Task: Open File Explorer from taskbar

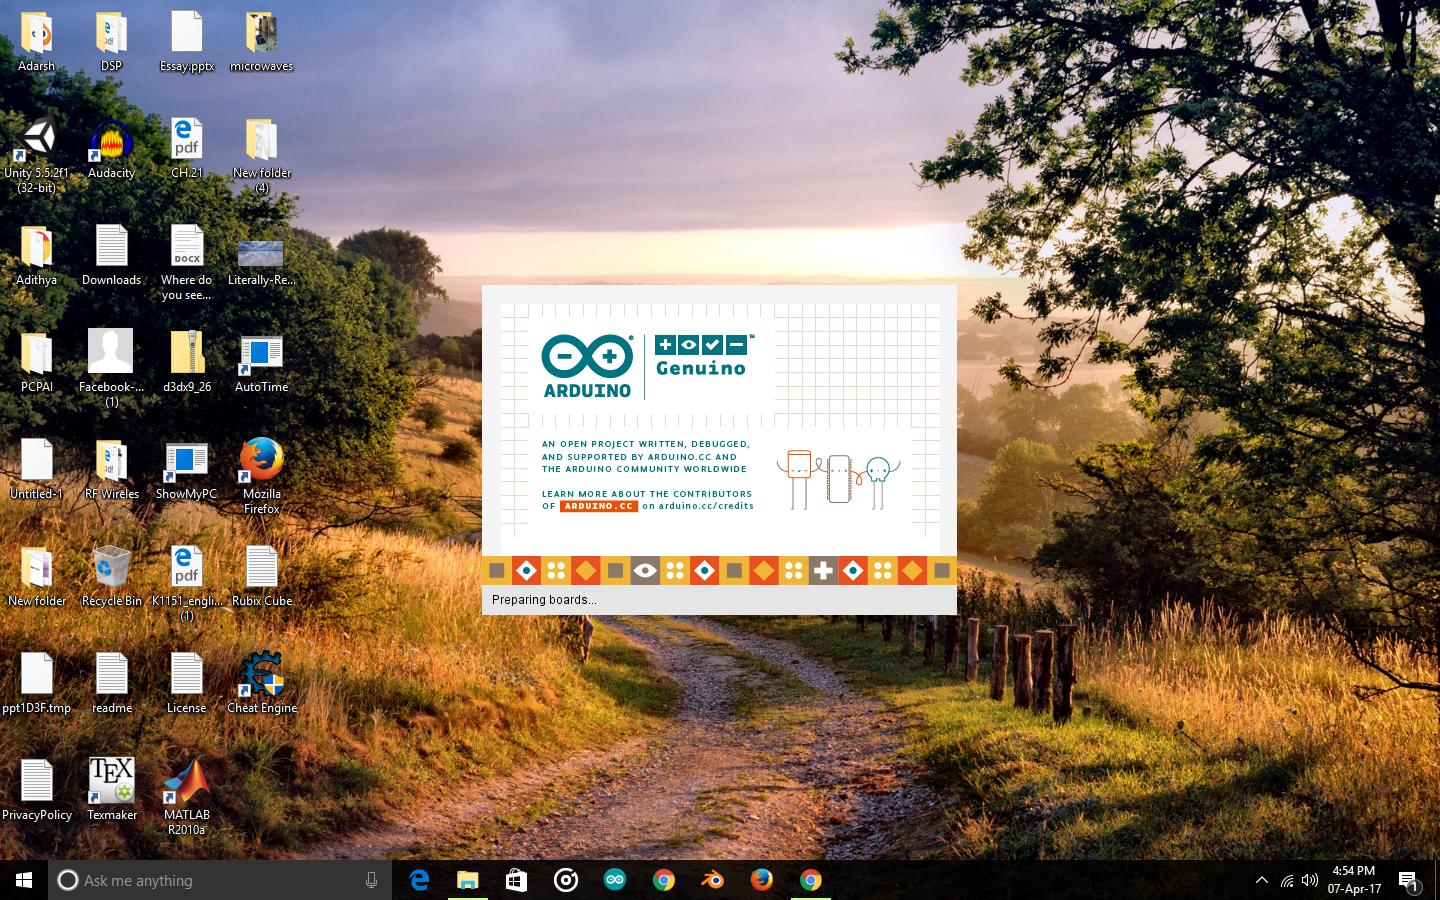Action: click(468, 880)
